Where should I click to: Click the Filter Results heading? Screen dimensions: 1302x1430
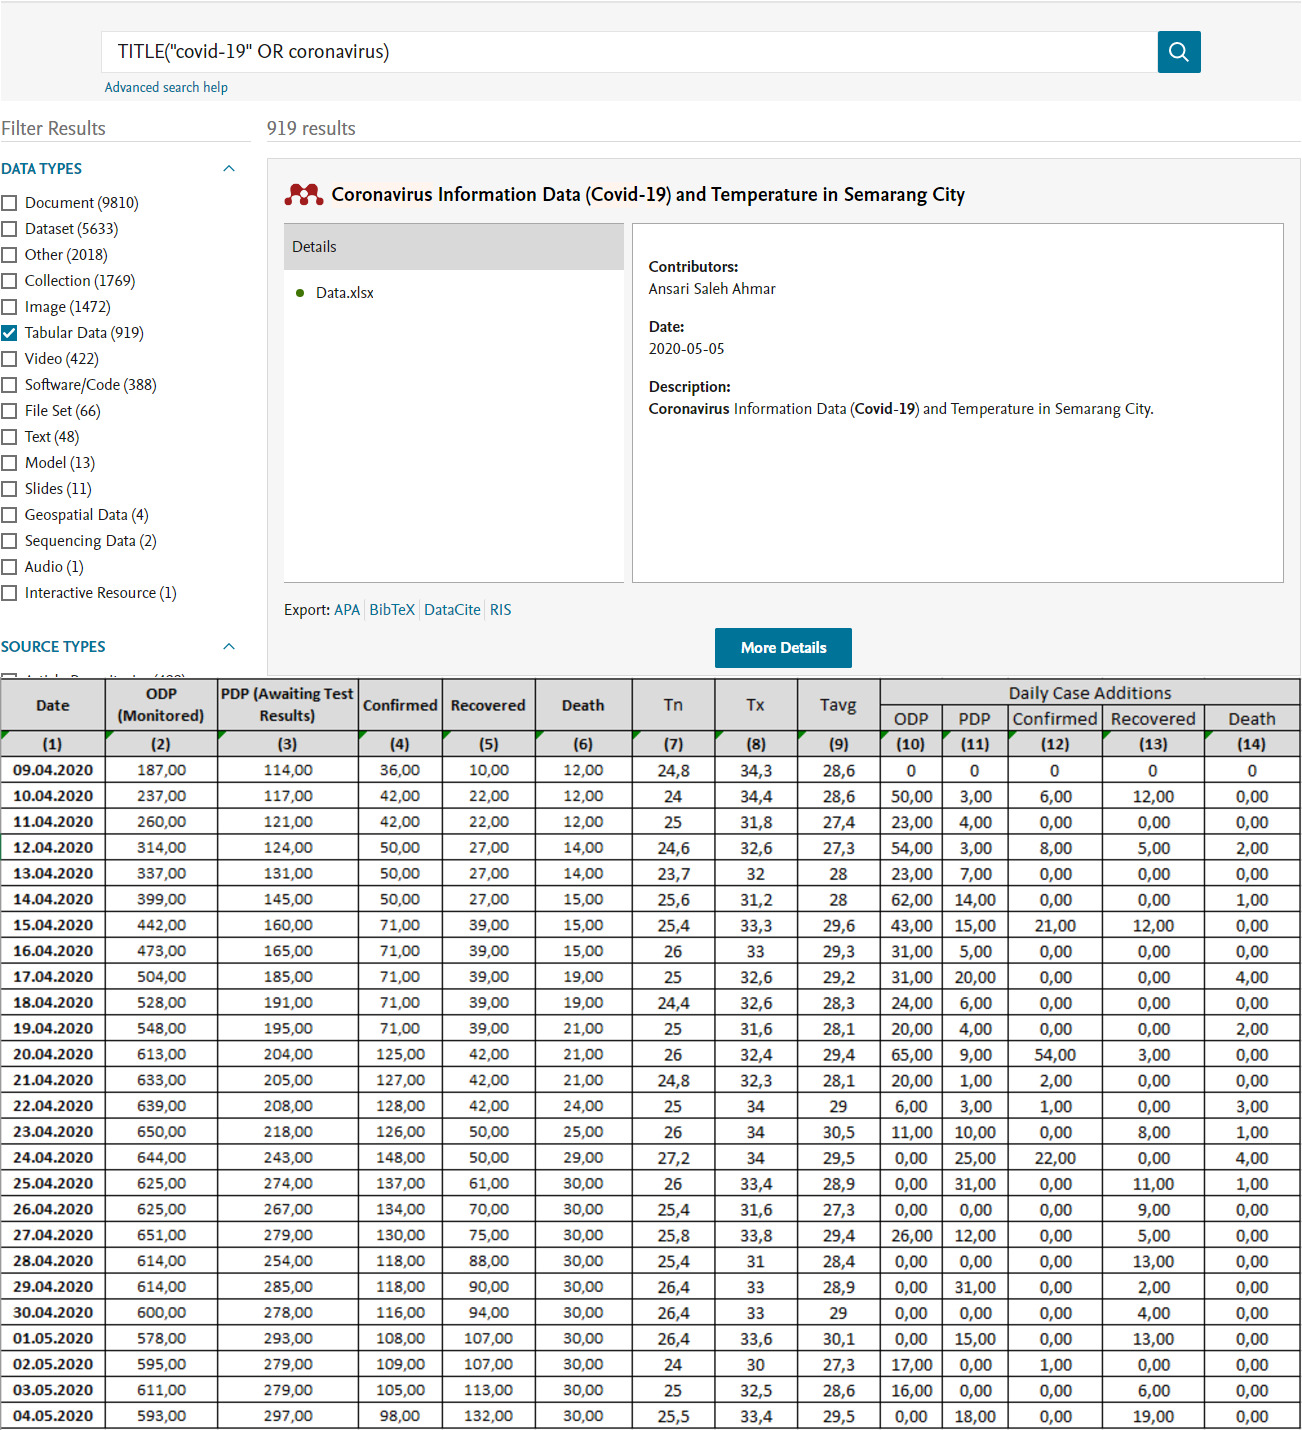pos(53,129)
